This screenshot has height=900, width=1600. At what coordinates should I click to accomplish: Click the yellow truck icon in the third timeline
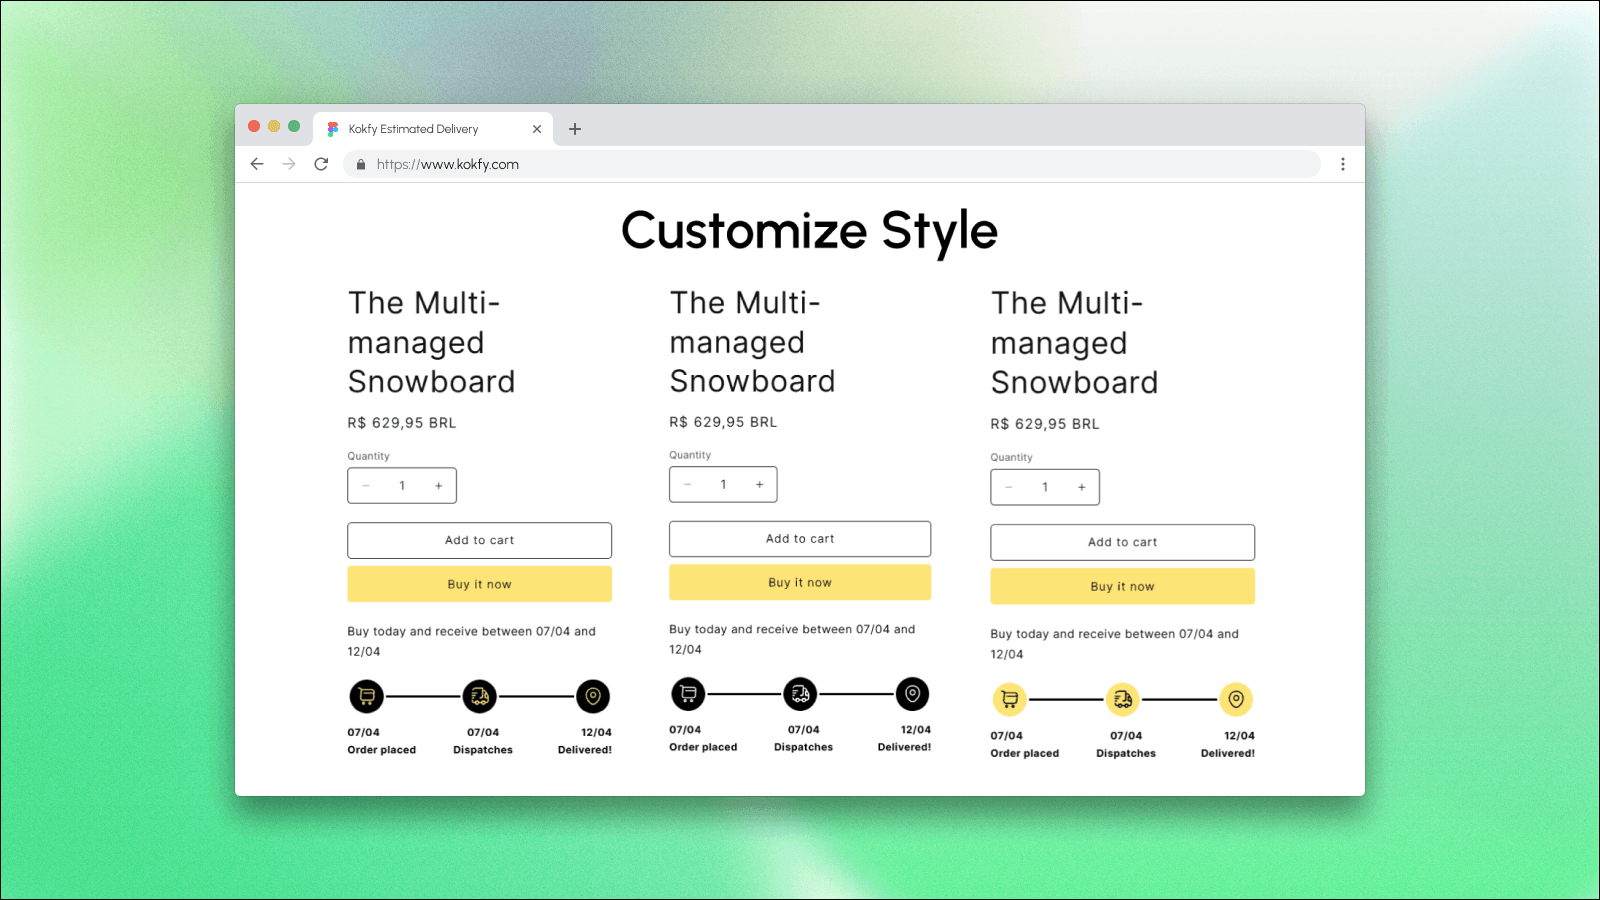click(x=1123, y=700)
